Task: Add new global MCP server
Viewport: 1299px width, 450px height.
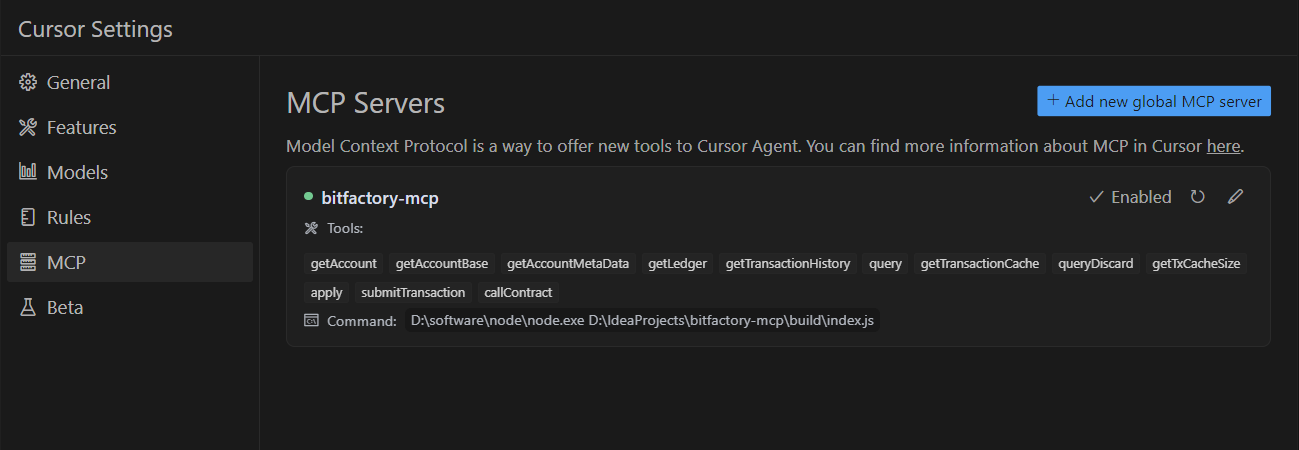Action: click(x=1154, y=101)
